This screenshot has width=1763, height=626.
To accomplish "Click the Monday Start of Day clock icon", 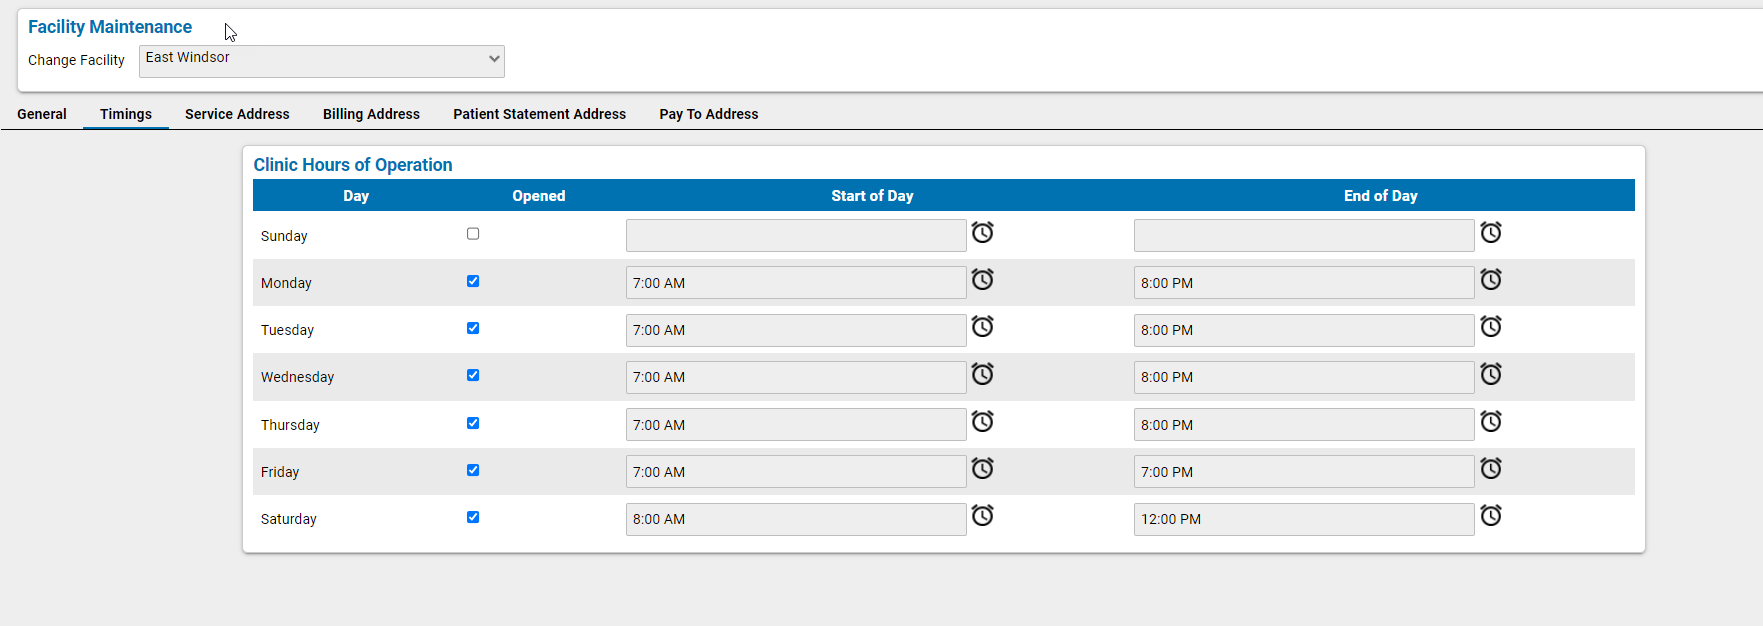I will (982, 280).
